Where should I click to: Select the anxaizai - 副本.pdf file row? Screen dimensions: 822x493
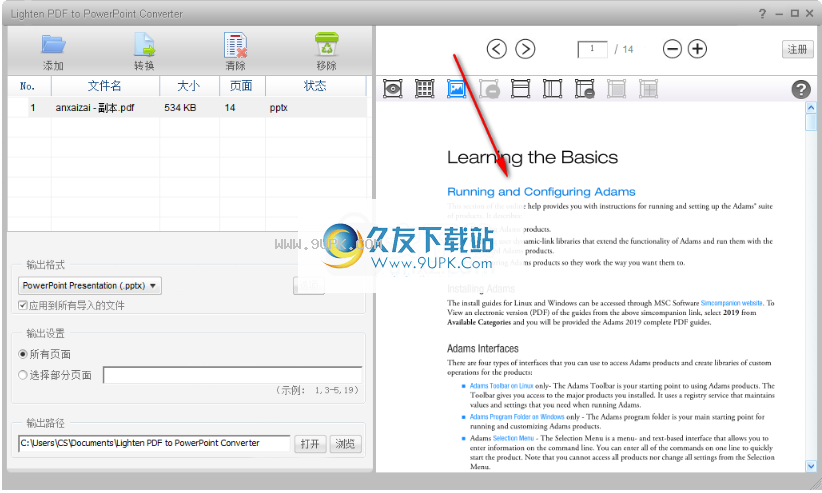point(187,108)
